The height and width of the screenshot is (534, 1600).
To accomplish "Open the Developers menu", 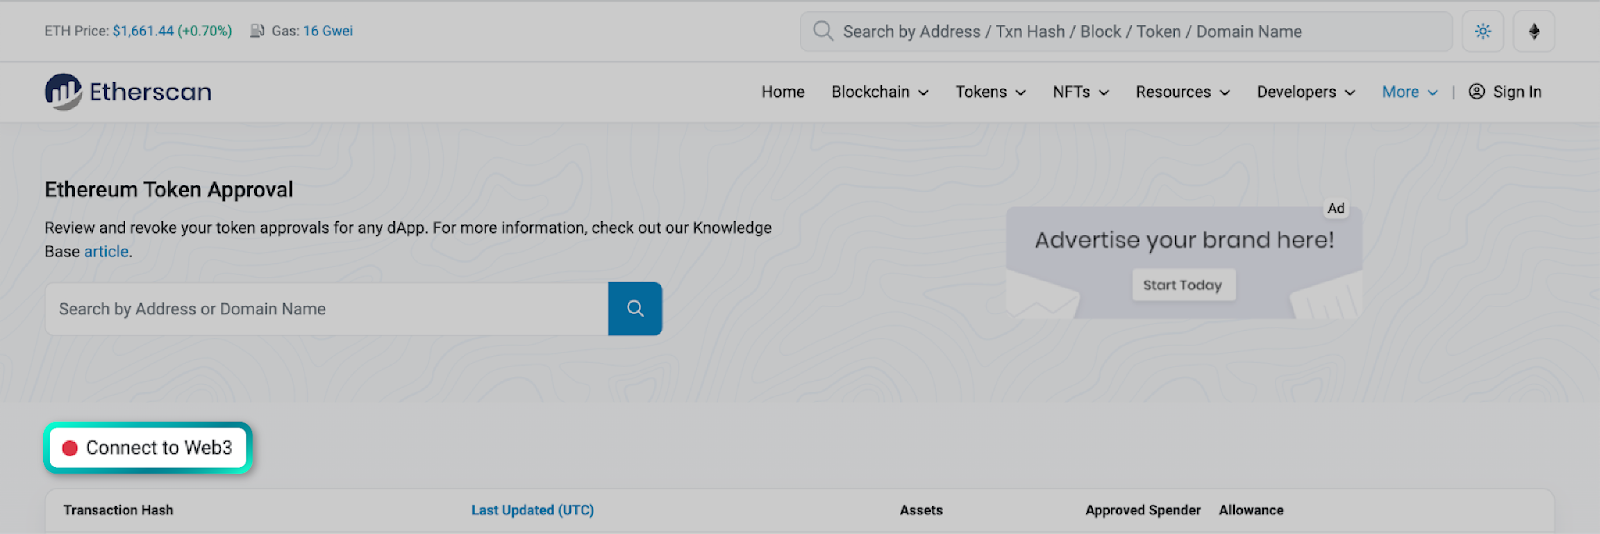I will point(1305,92).
